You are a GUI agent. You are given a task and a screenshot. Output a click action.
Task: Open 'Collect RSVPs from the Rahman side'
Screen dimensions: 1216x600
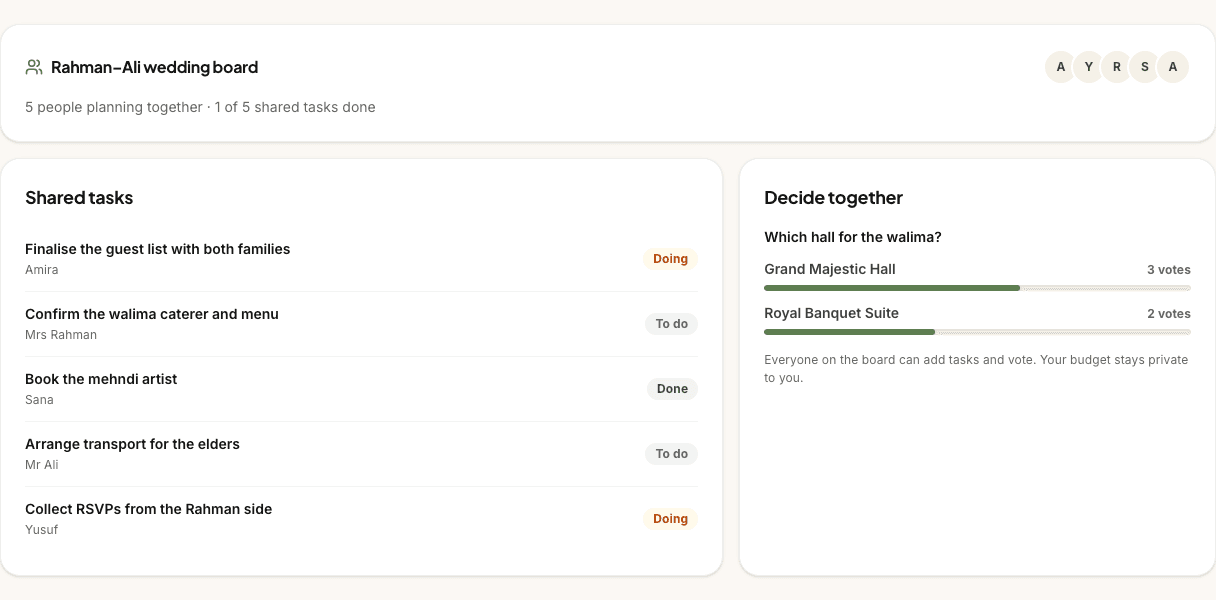149,509
